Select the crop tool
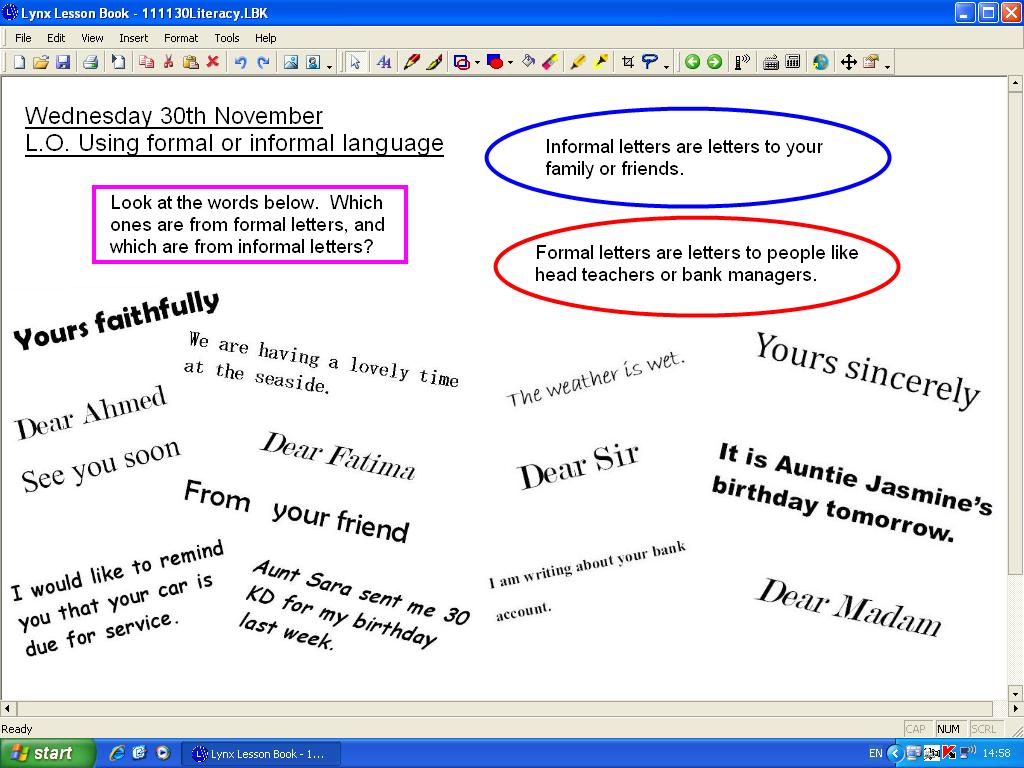 coord(628,61)
